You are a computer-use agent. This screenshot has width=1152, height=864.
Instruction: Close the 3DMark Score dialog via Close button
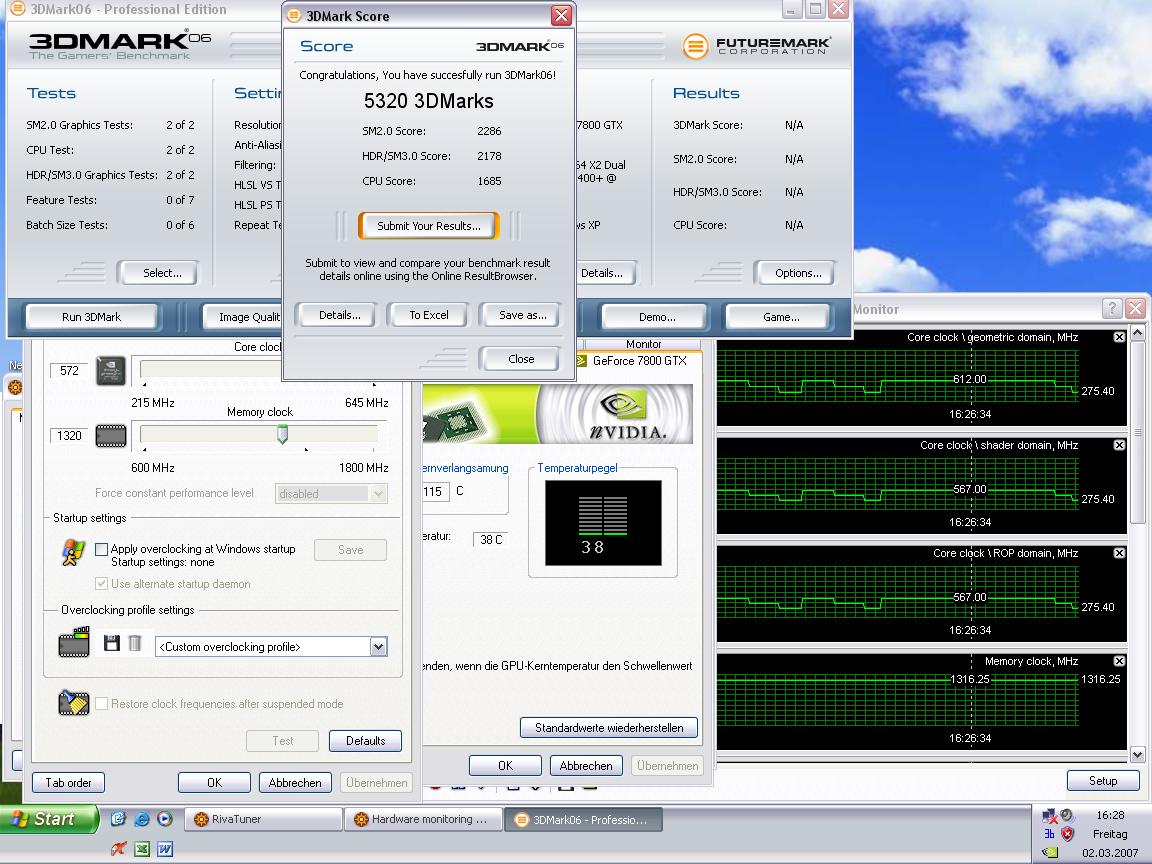(x=521, y=359)
